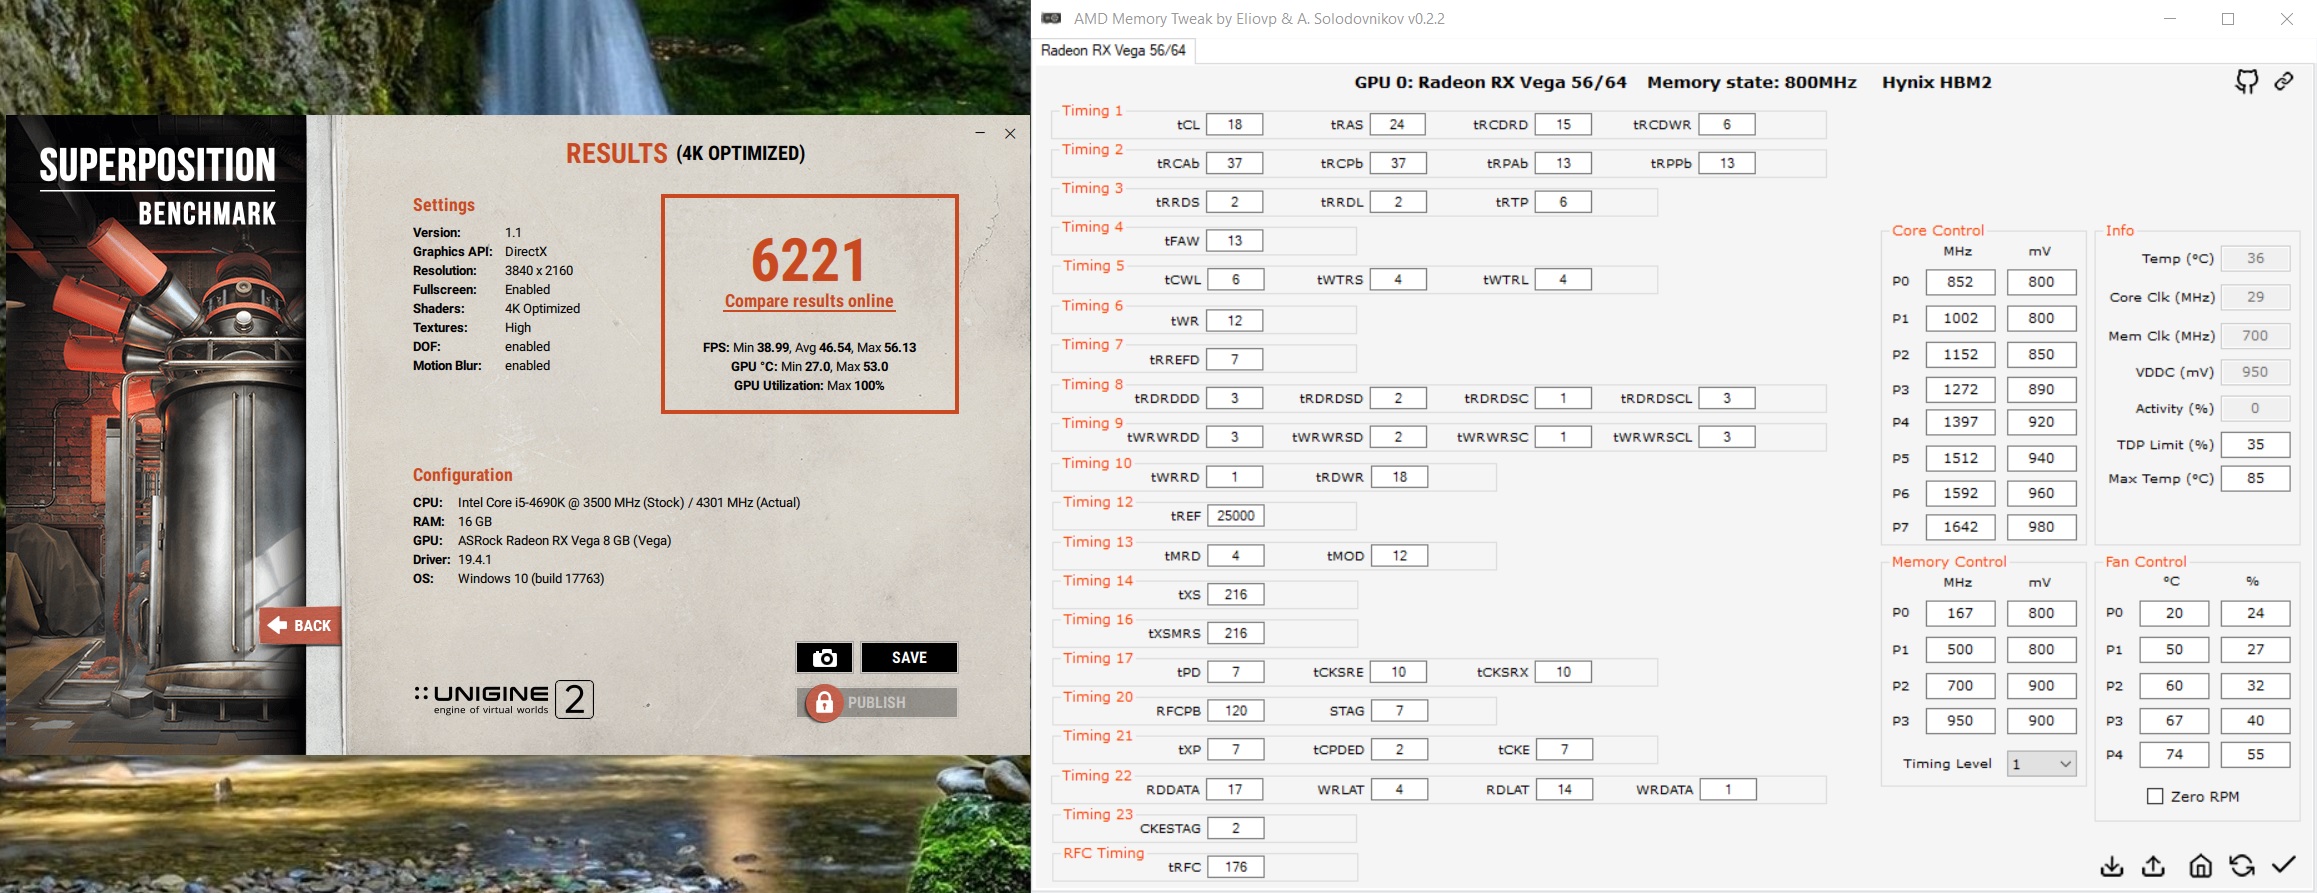
Task: Edit the tREF field showing 25000
Action: 1236,516
